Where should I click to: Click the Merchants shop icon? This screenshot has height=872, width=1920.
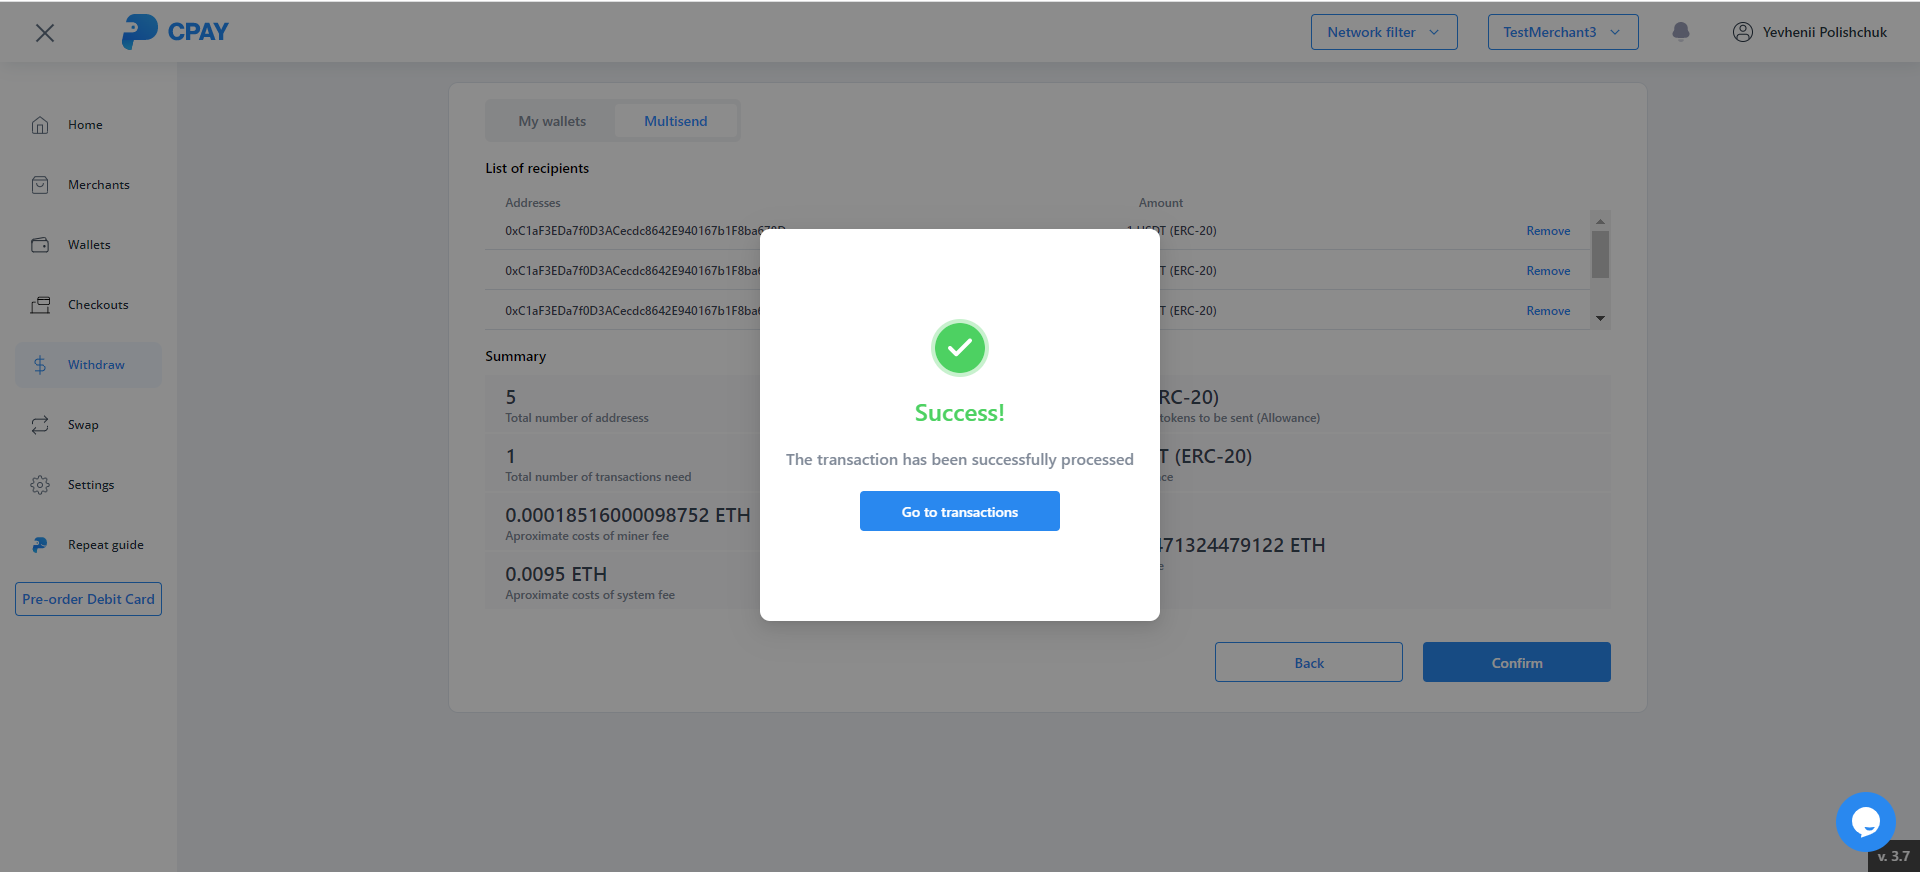tap(40, 185)
